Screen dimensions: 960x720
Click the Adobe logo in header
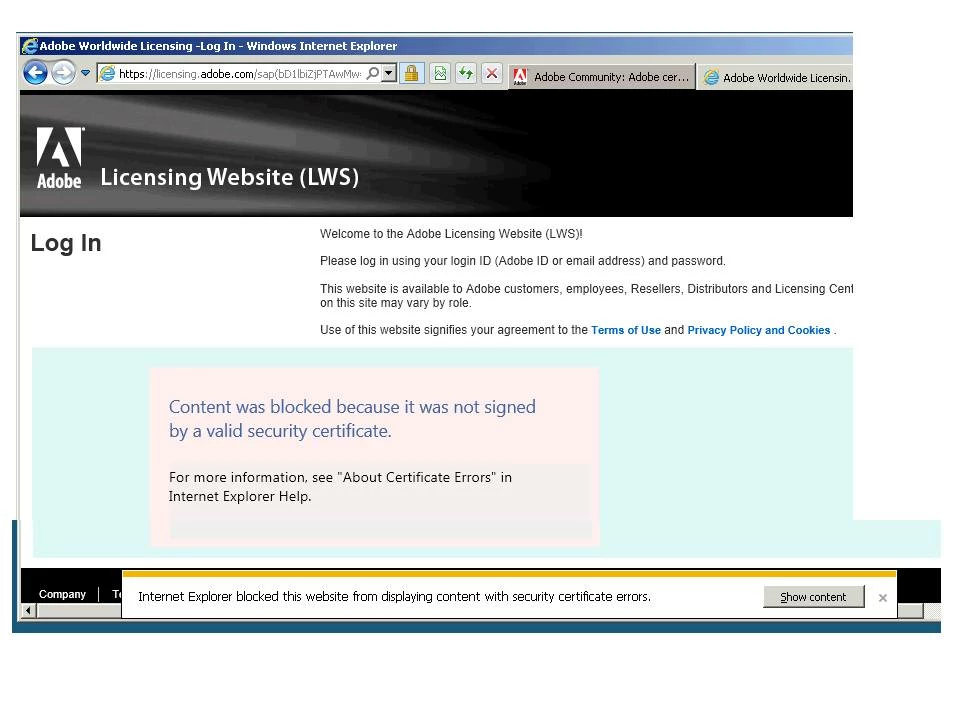pyautogui.click(x=59, y=158)
